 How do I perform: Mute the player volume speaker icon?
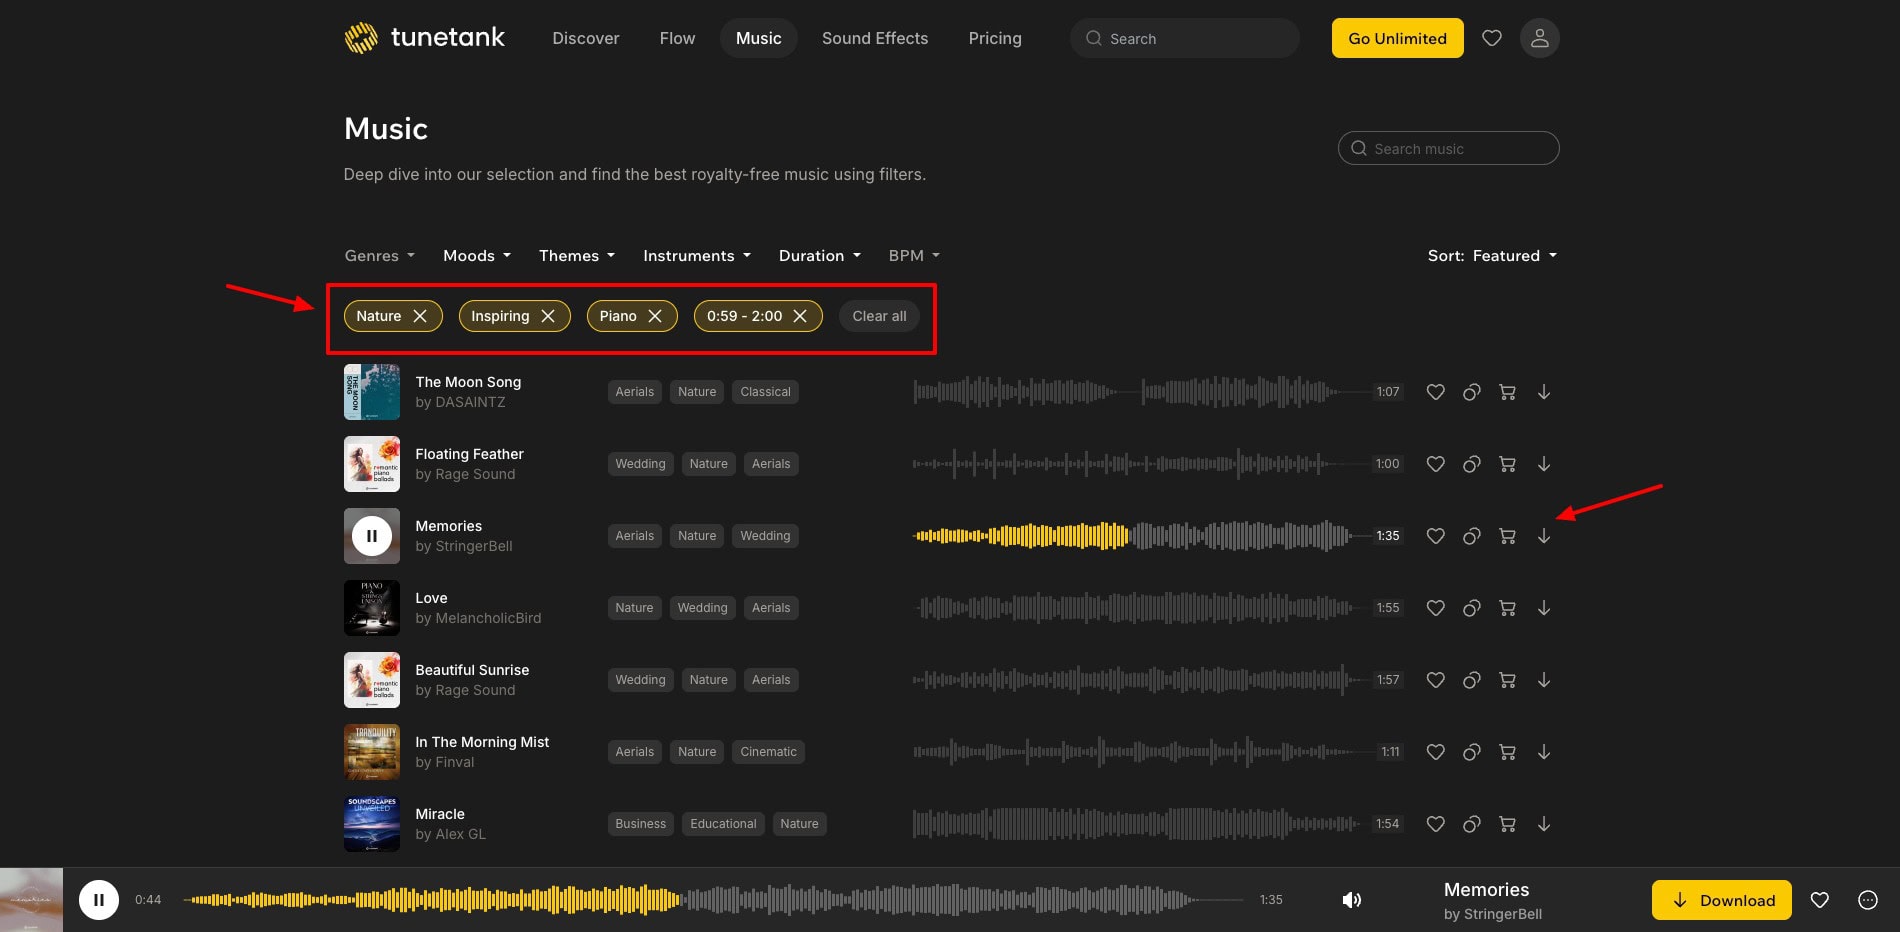(x=1351, y=900)
